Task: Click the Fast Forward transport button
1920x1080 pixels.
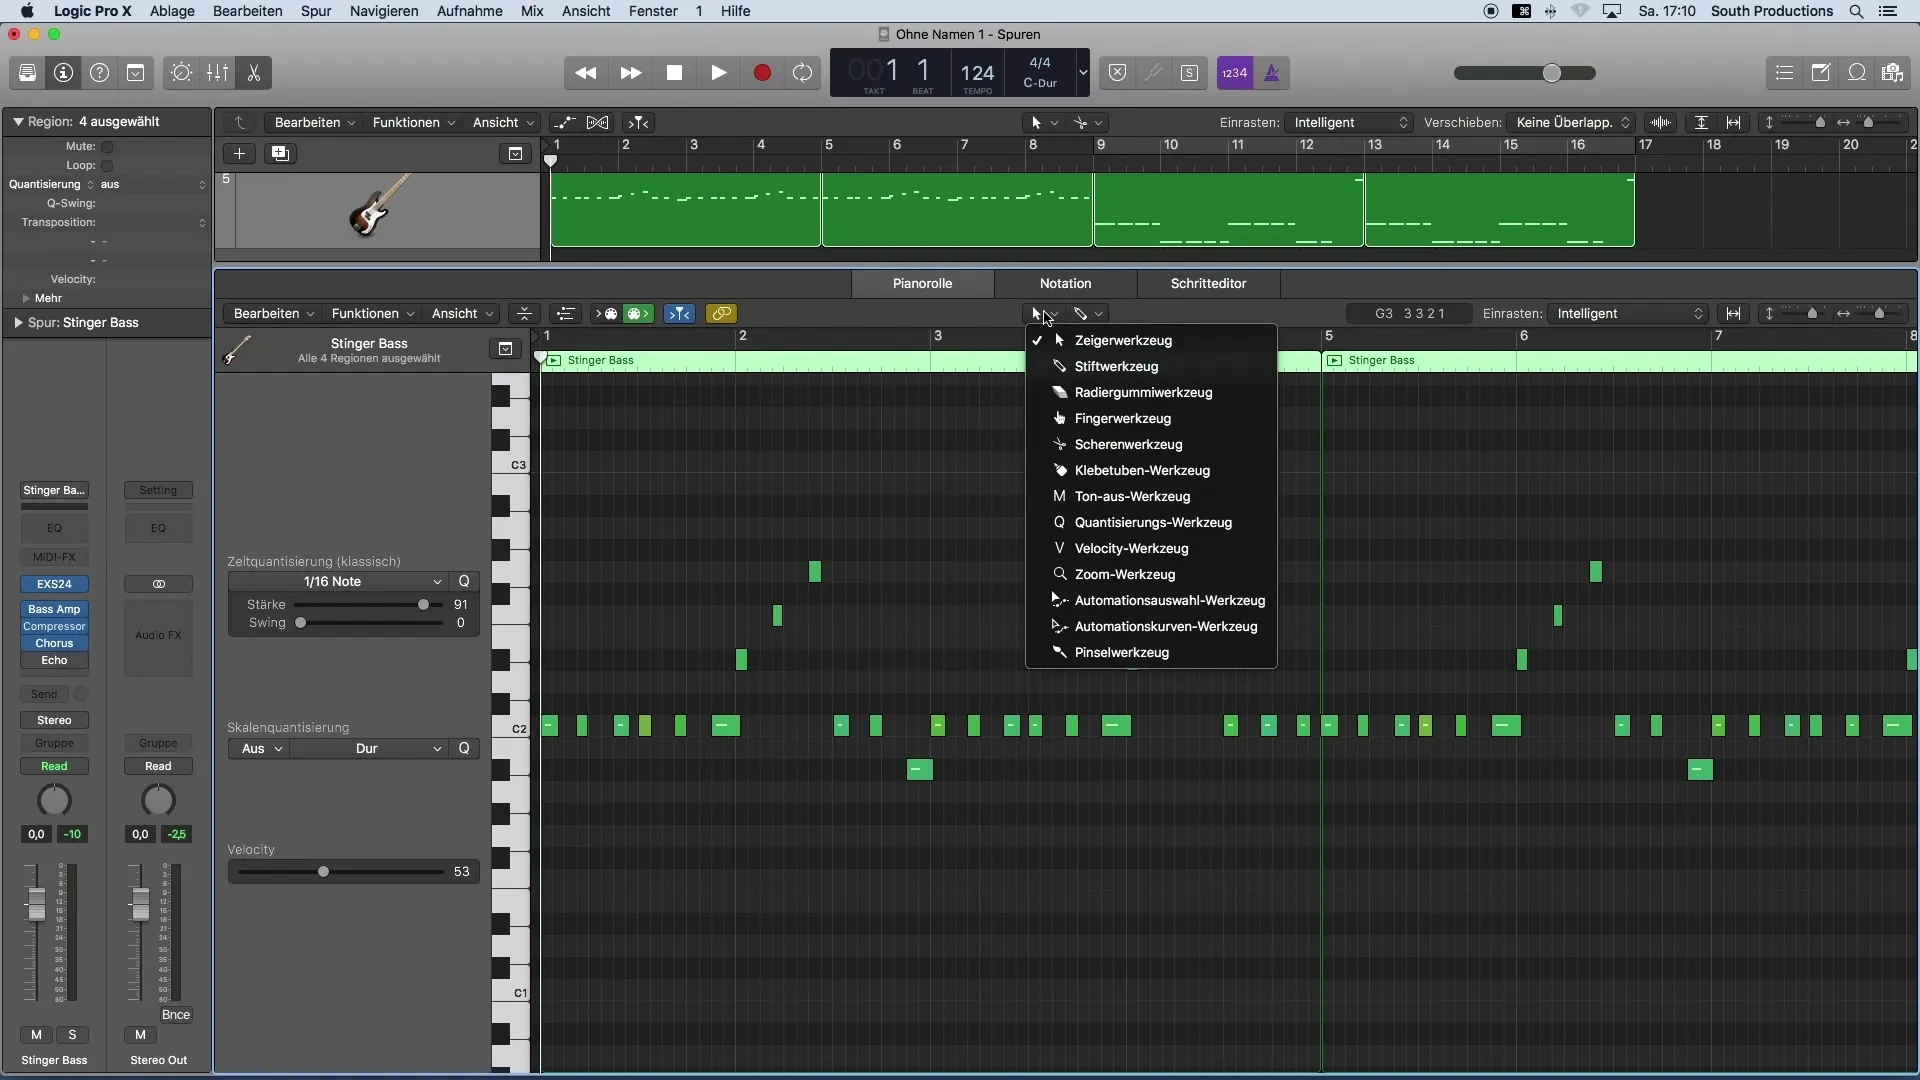Action: [630, 73]
